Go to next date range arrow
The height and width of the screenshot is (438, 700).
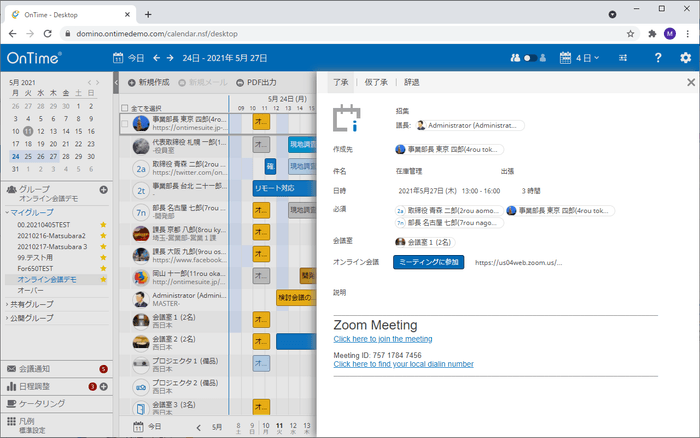point(169,58)
